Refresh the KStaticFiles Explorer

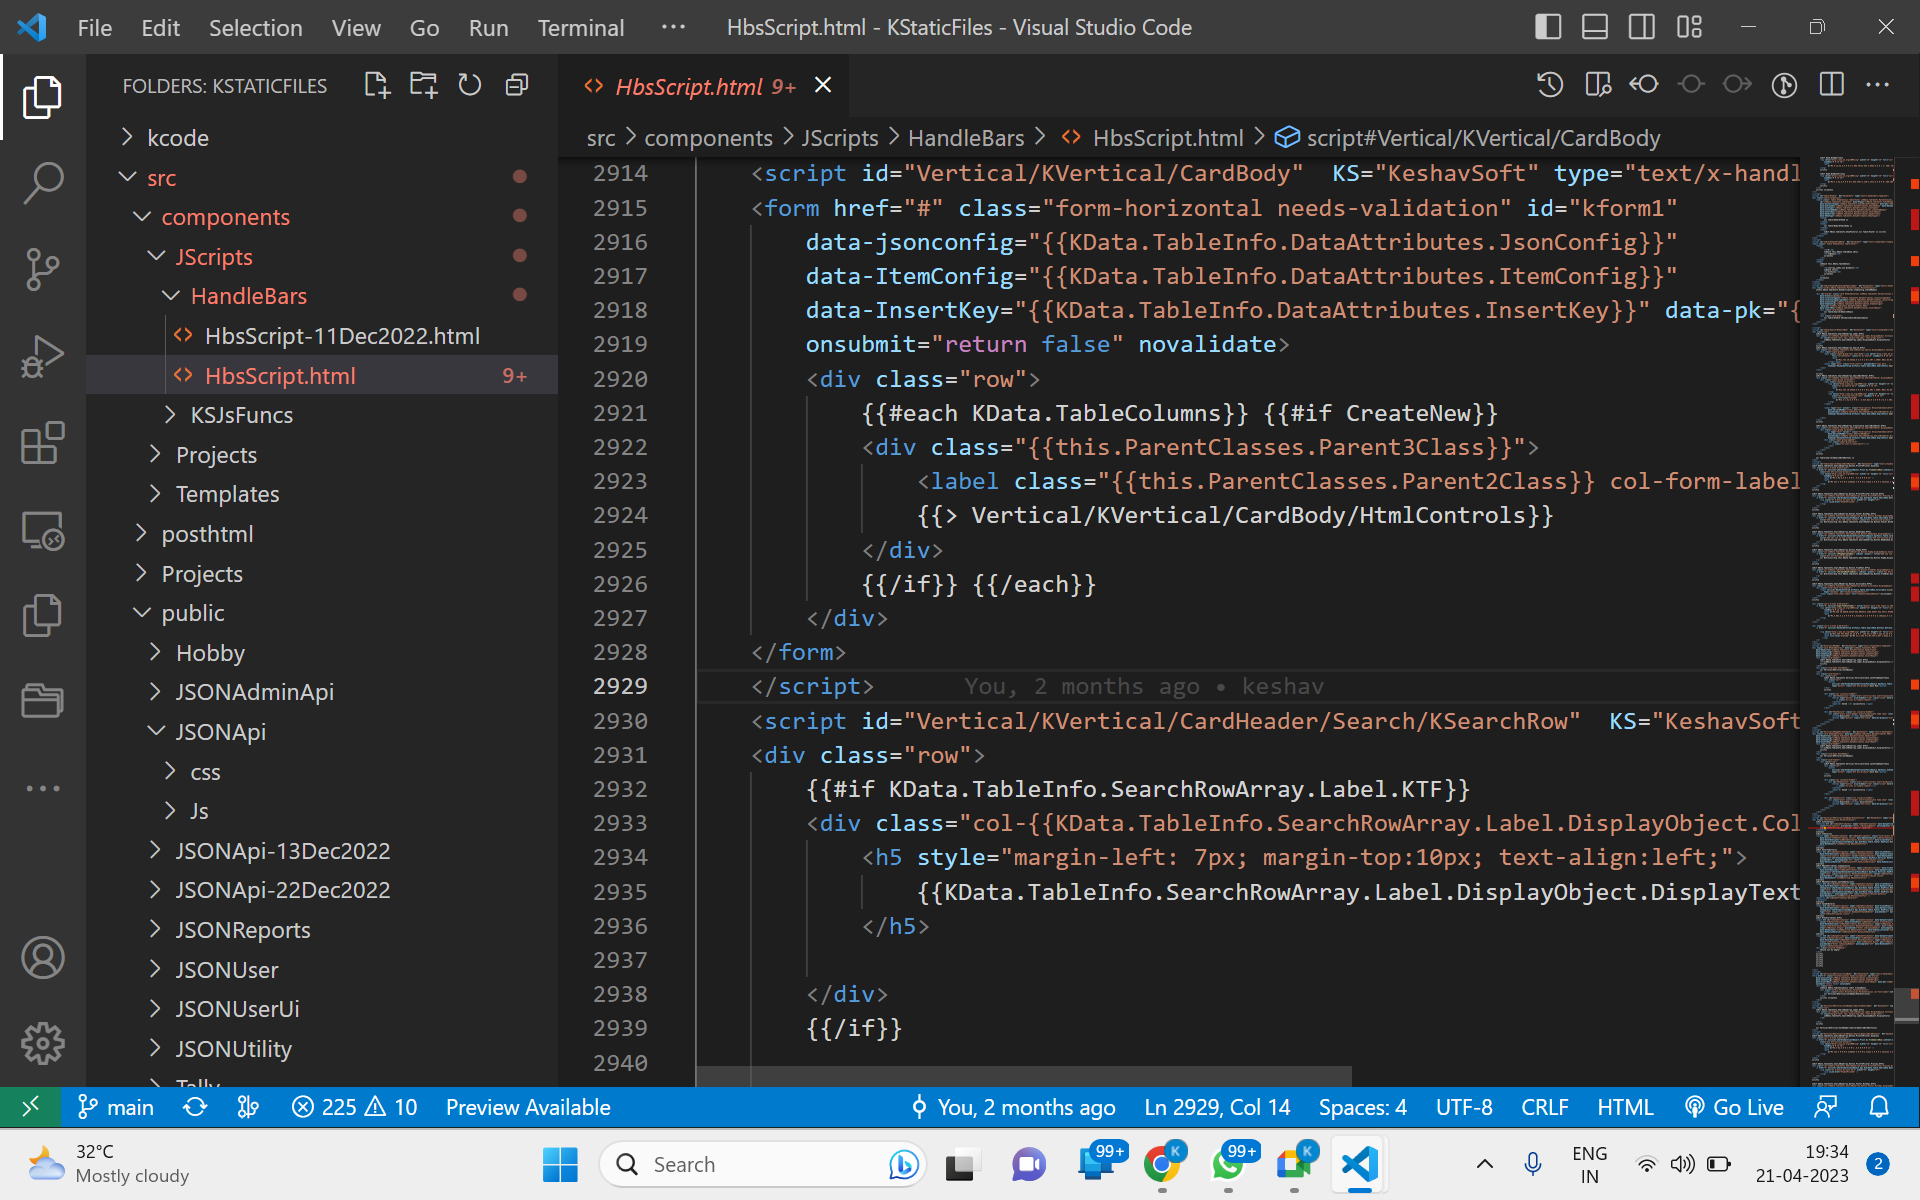[x=469, y=85]
